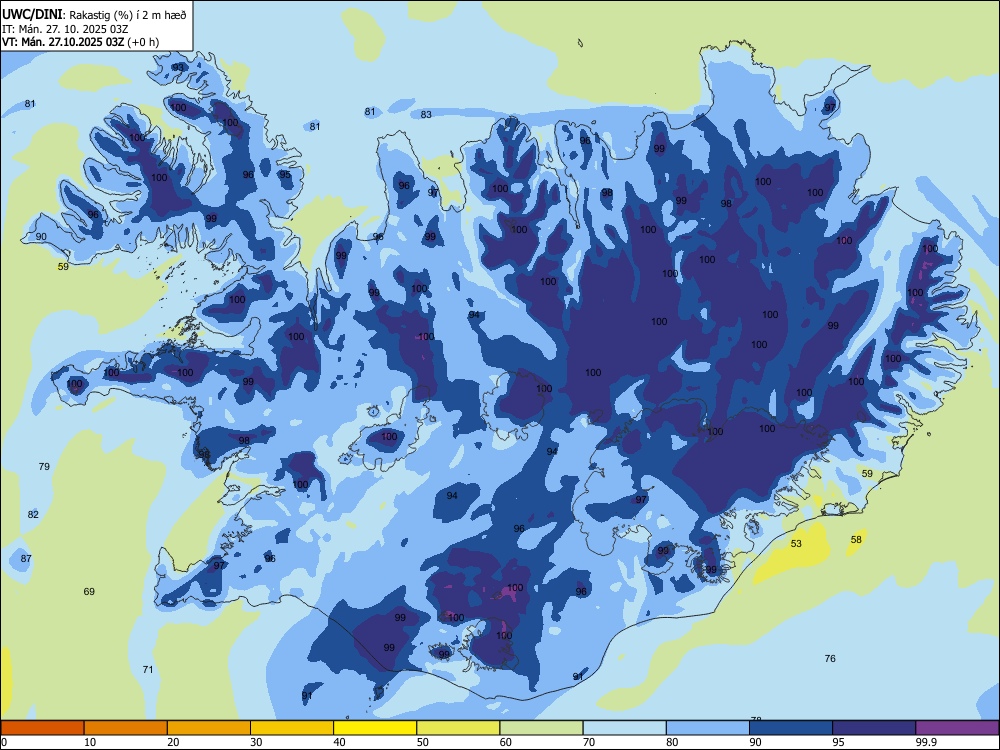Click the legend tick label '20'
1000x750 pixels.
pos(173,742)
